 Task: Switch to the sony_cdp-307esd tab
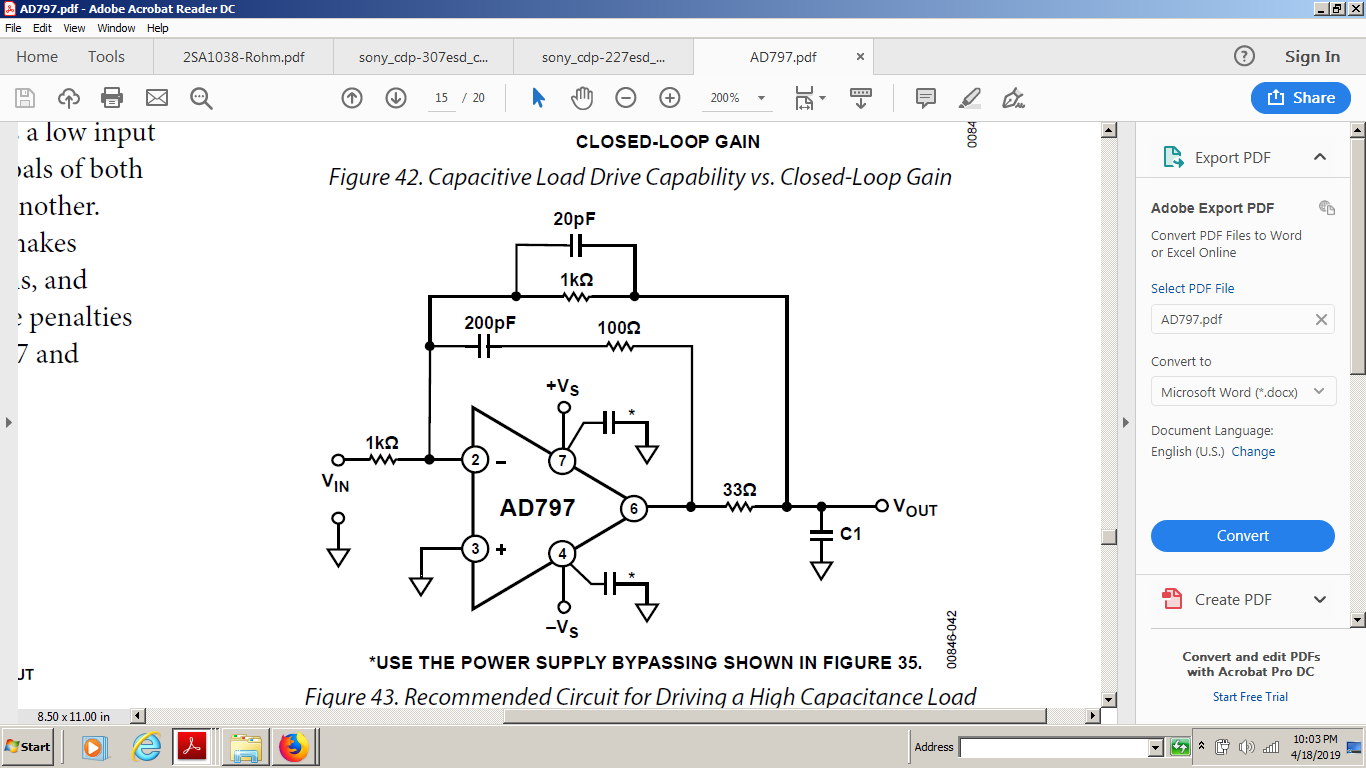[423, 57]
